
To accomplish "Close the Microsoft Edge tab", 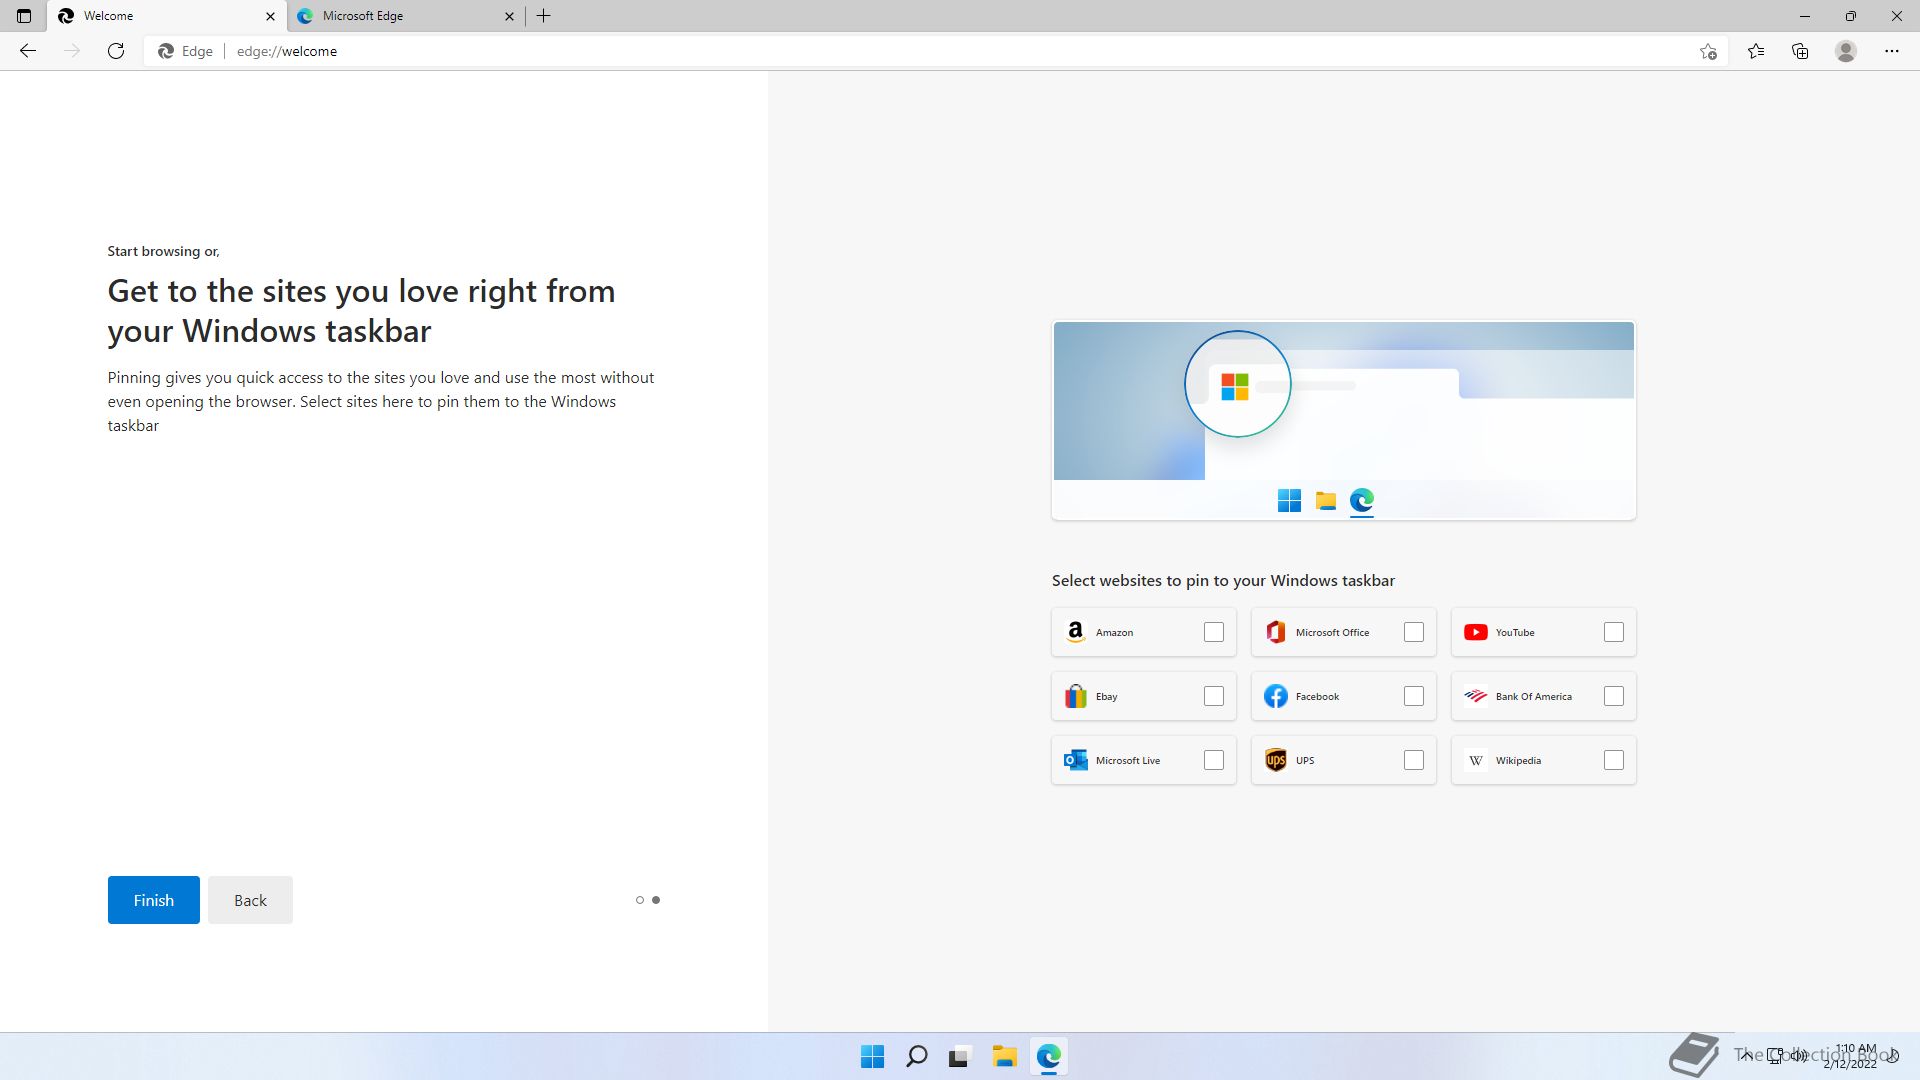I will coord(509,16).
